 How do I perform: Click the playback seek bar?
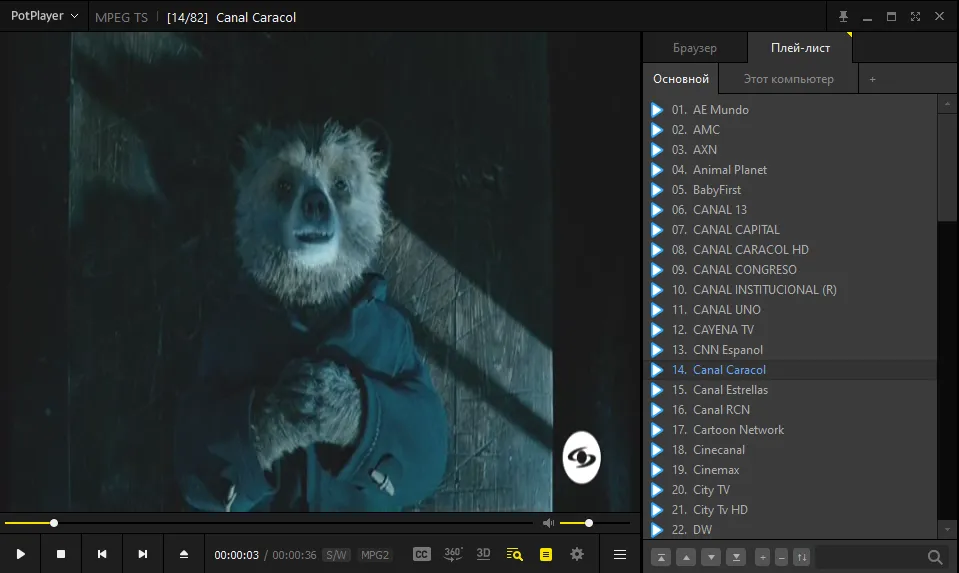point(269,523)
